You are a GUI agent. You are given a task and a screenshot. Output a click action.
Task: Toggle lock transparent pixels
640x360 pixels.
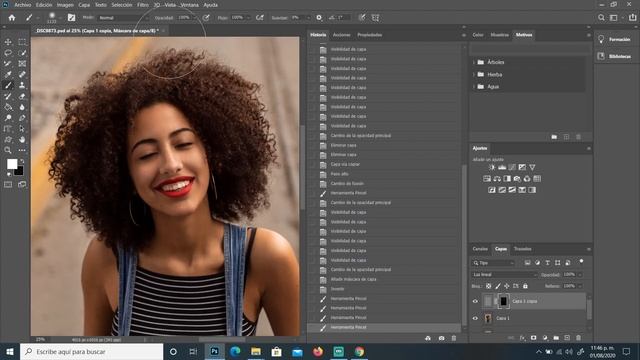point(488,286)
